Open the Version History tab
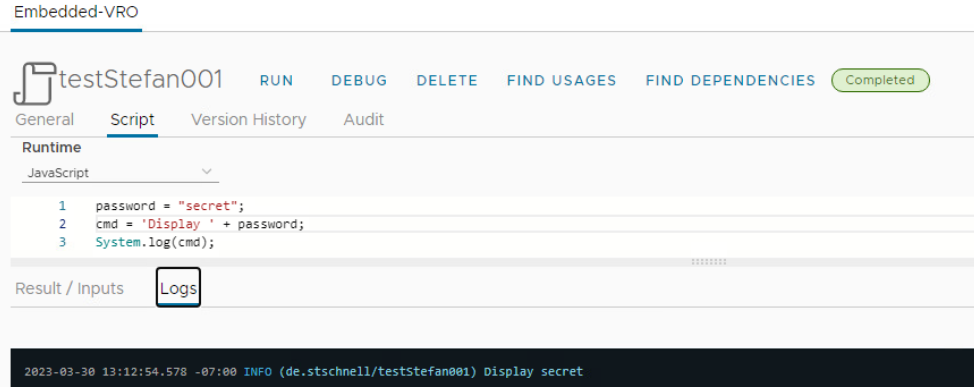This screenshot has height=387, width=974. point(248,120)
